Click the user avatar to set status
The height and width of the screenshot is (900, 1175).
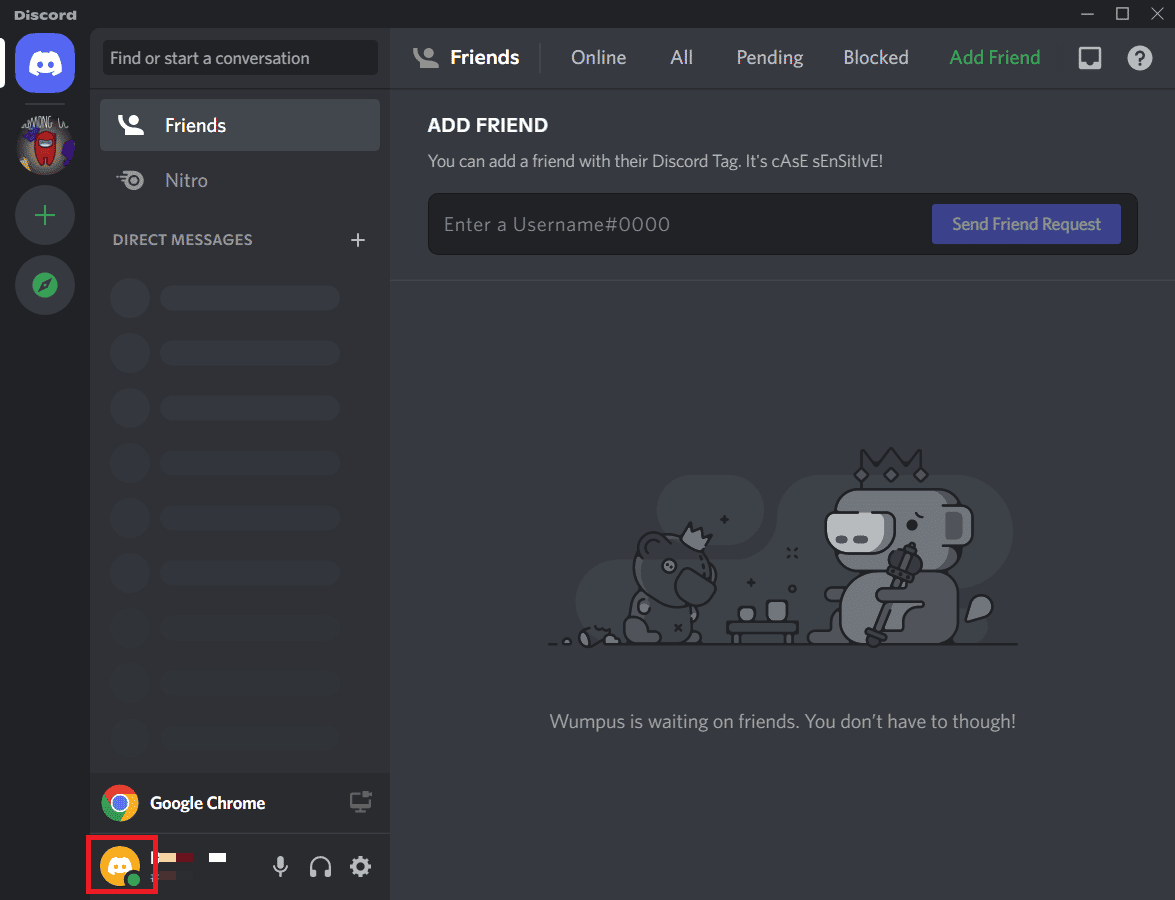tap(121, 866)
